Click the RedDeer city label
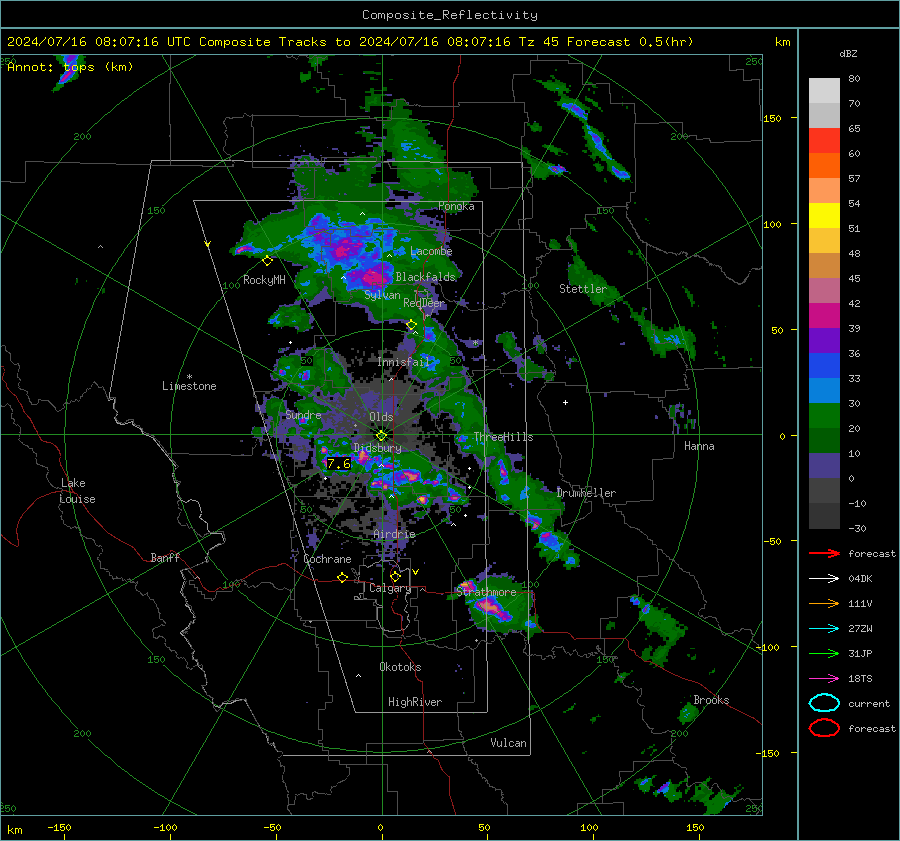This screenshot has height=841, width=900. pyautogui.click(x=424, y=303)
